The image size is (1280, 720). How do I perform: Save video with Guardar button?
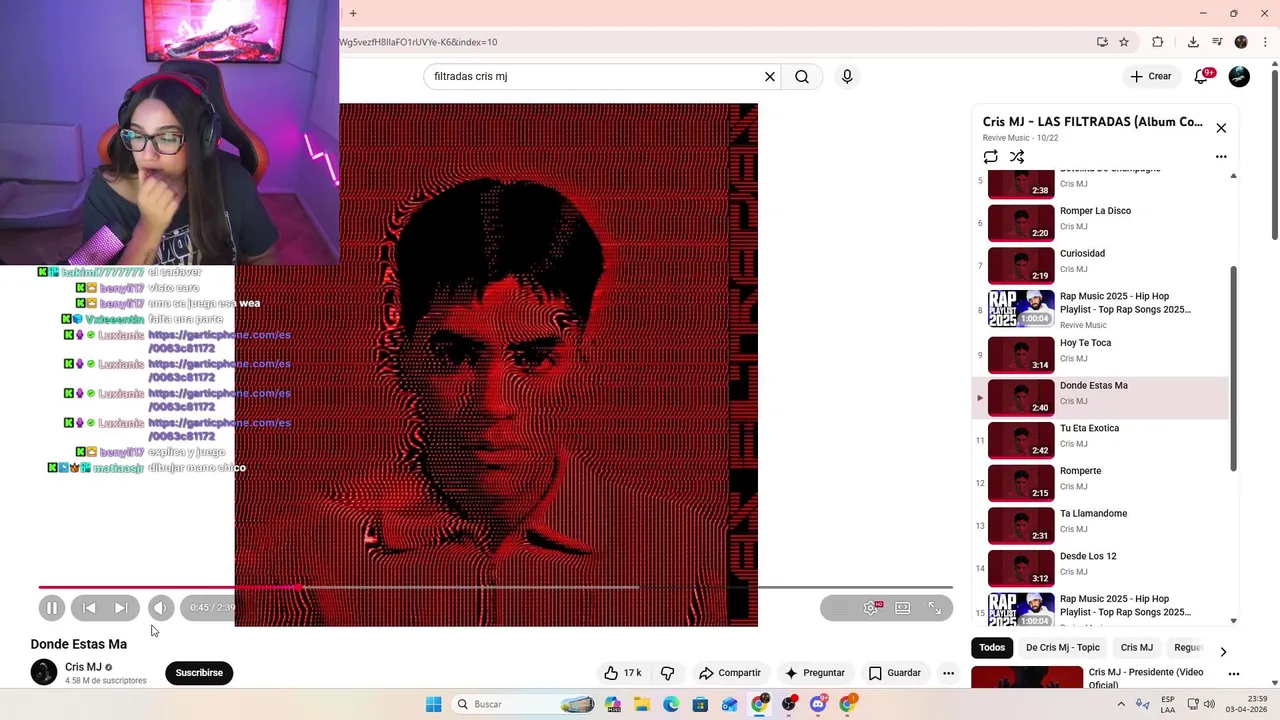[894, 673]
